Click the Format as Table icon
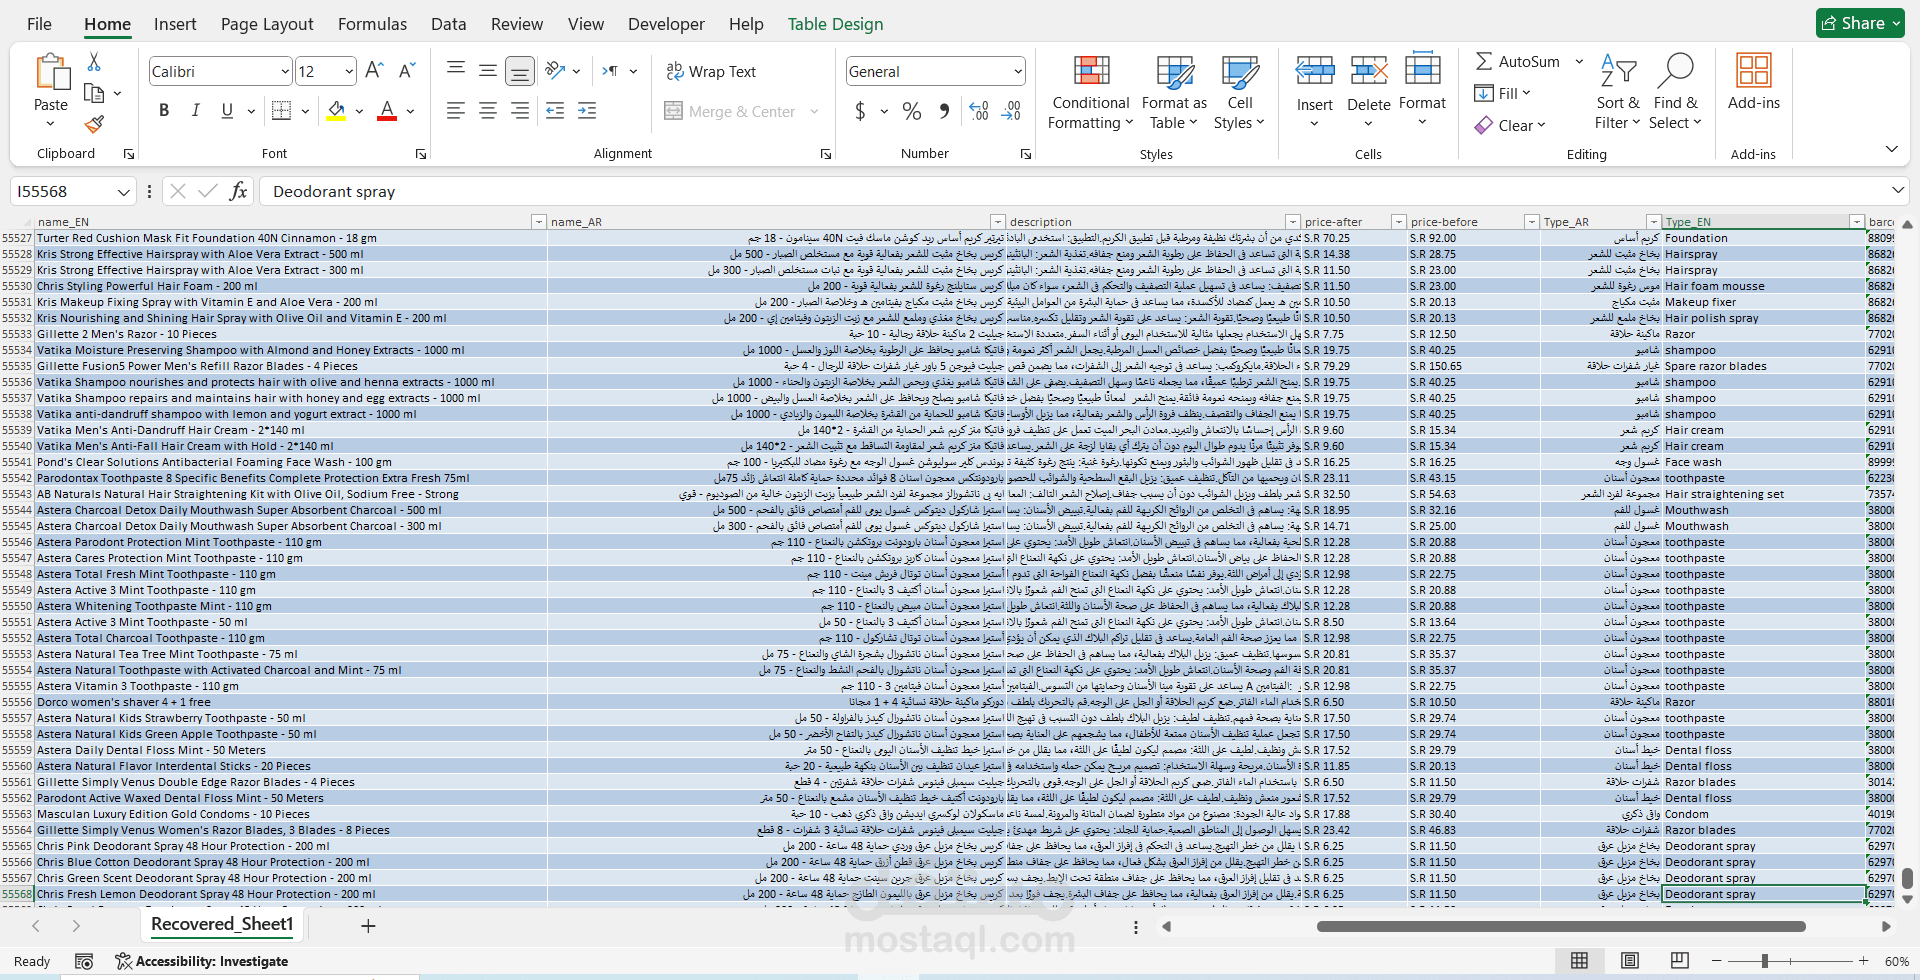1920x980 pixels. pyautogui.click(x=1175, y=76)
